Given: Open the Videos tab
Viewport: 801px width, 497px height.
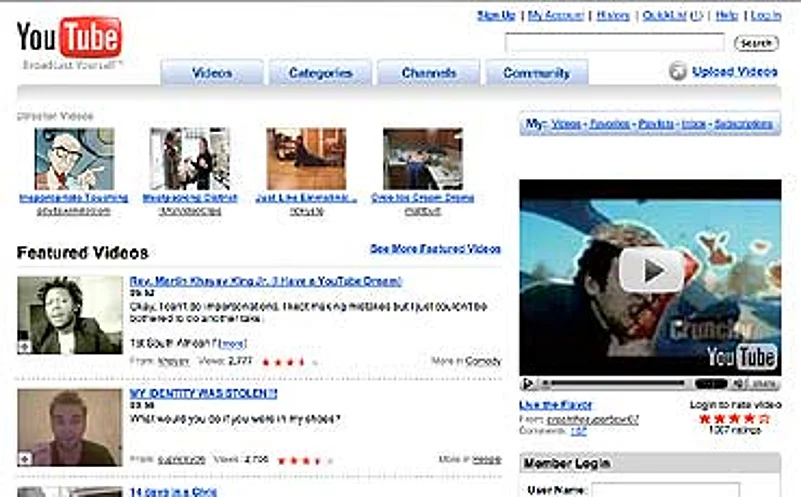Looking at the screenshot, I should [212, 73].
